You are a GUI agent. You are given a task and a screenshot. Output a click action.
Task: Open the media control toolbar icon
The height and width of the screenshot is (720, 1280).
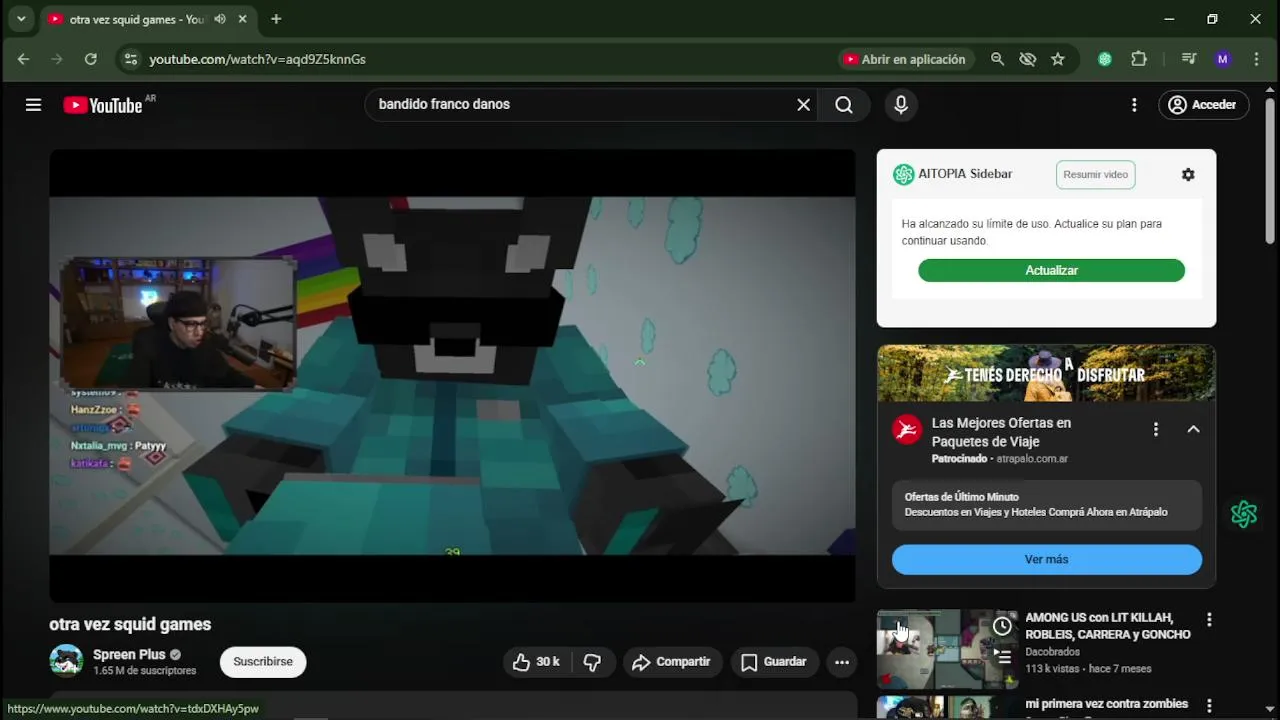click(x=1189, y=60)
